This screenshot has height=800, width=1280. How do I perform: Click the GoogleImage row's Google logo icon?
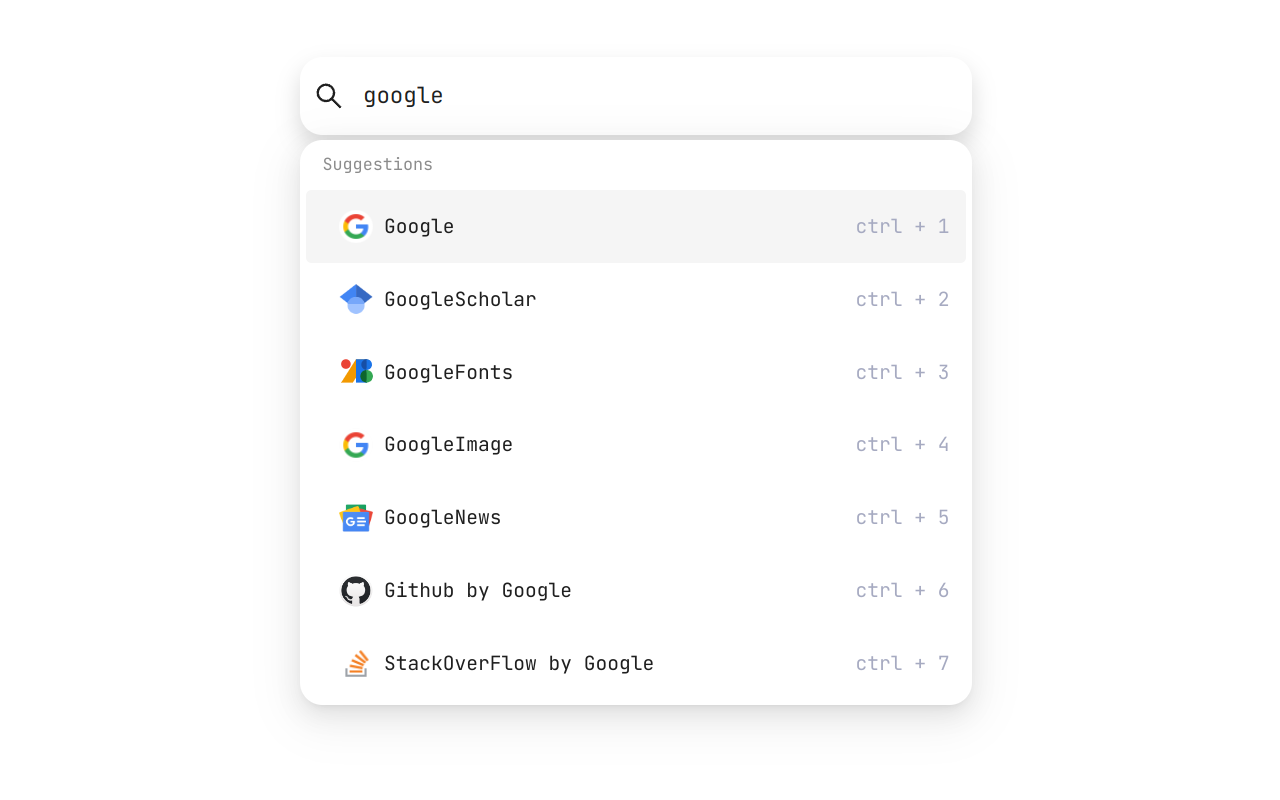356,445
